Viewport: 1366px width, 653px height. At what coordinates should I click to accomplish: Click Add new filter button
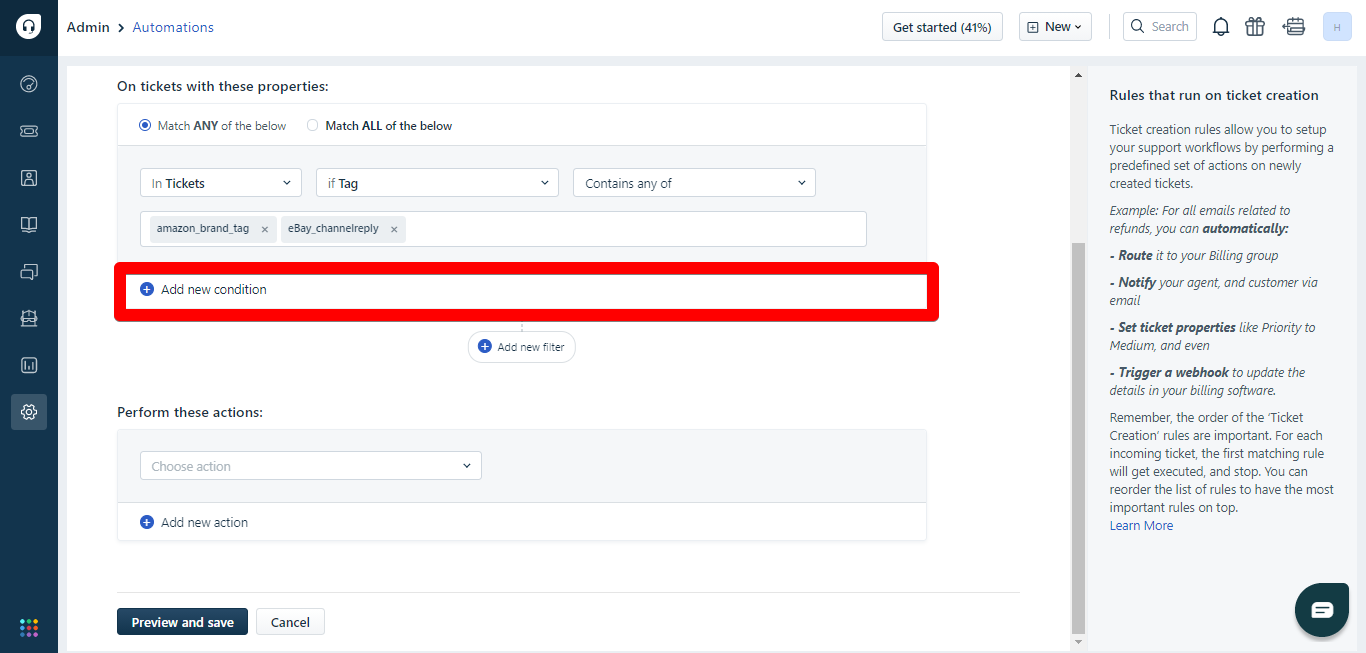pos(521,347)
